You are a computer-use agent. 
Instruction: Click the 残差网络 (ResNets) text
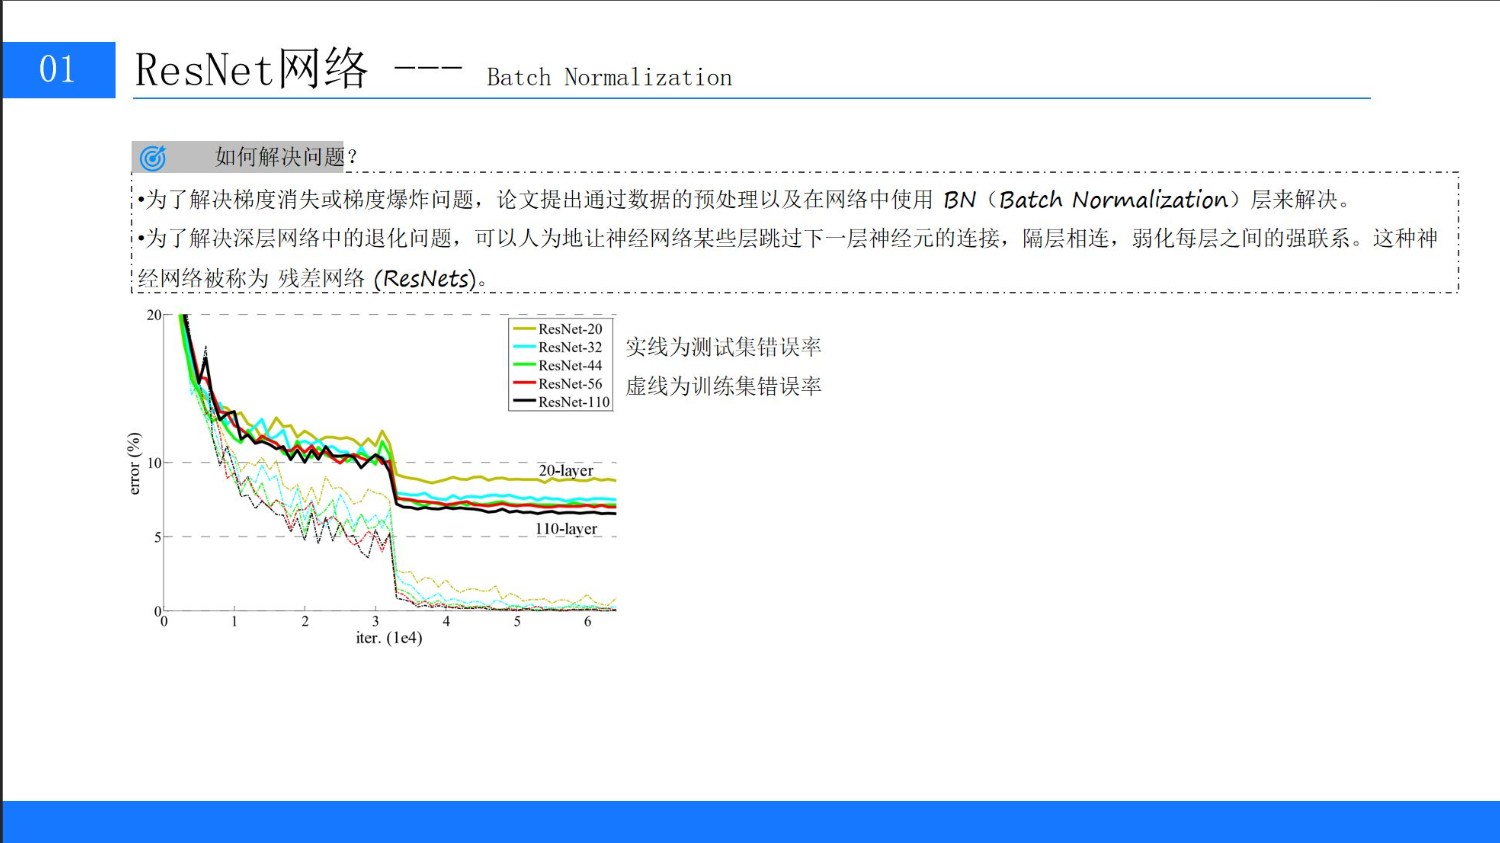pyautogui.click(x=376, y=279)
